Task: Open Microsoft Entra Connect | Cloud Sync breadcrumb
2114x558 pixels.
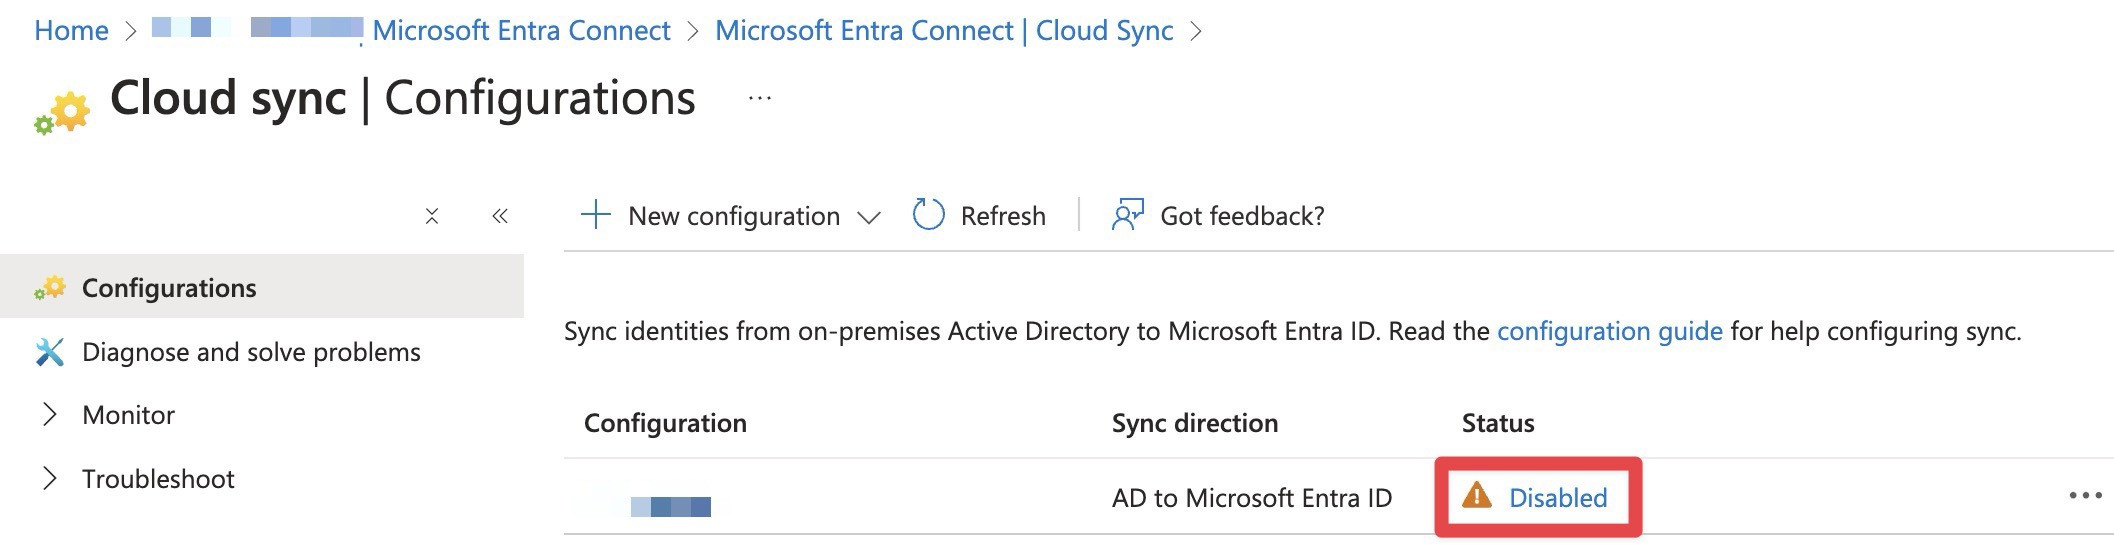Action: tap(944, 31)
